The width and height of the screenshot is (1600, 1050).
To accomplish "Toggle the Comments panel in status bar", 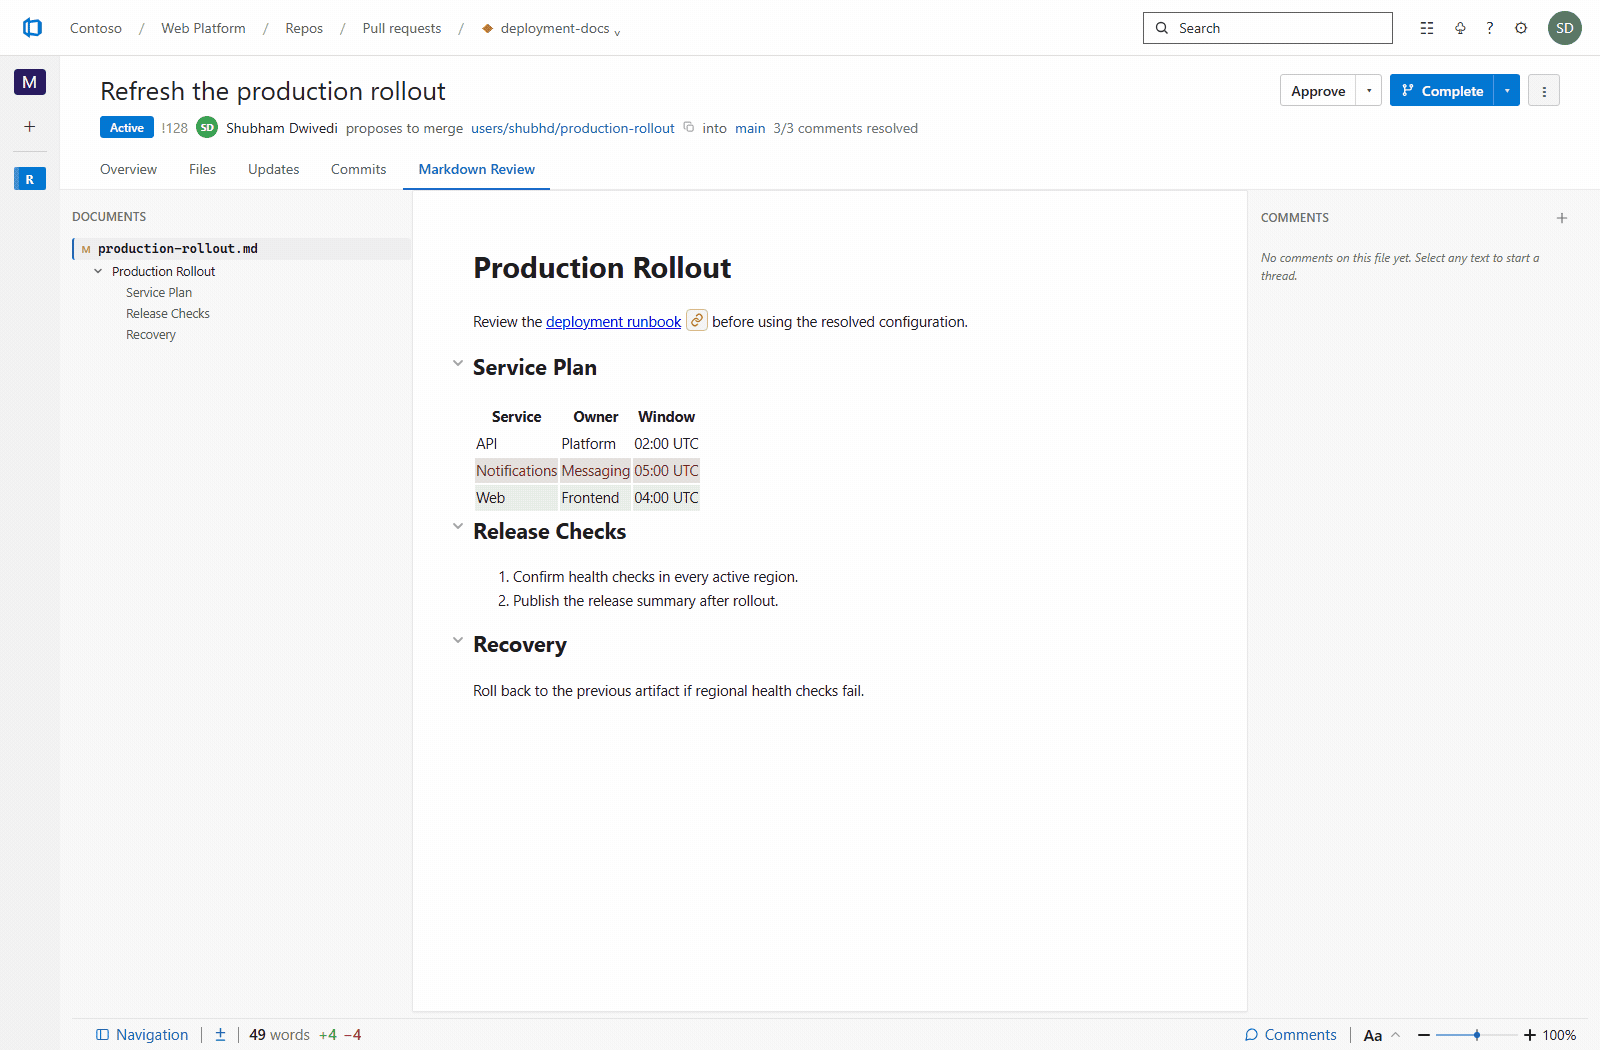I will [x=1290, y=1035].
